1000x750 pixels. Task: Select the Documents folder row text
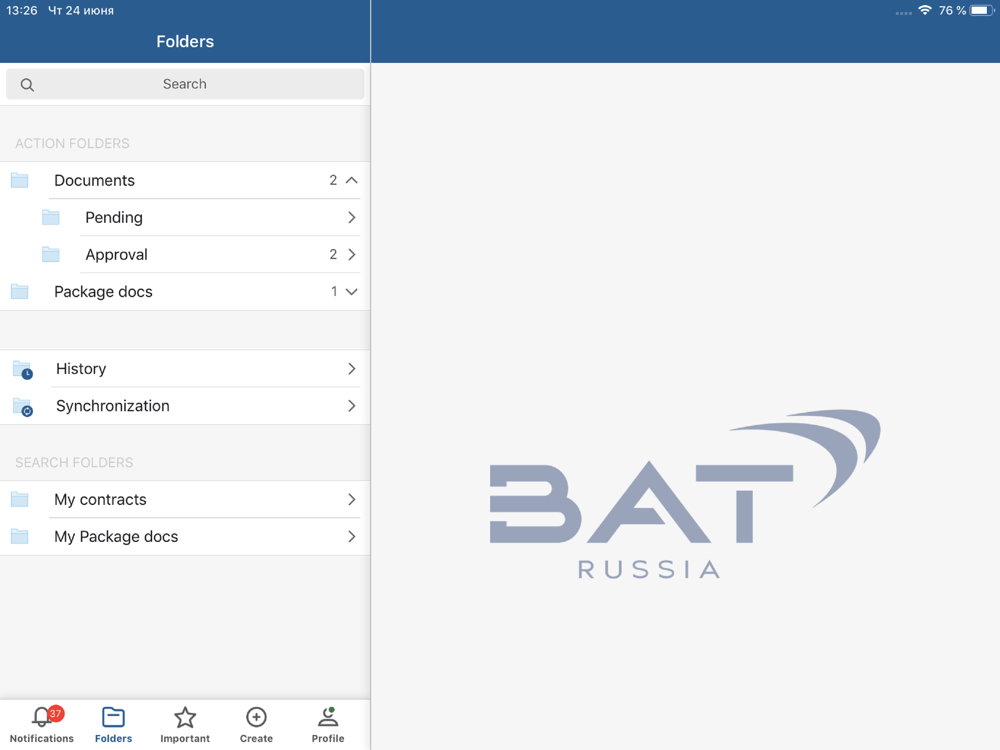point(94,180)
